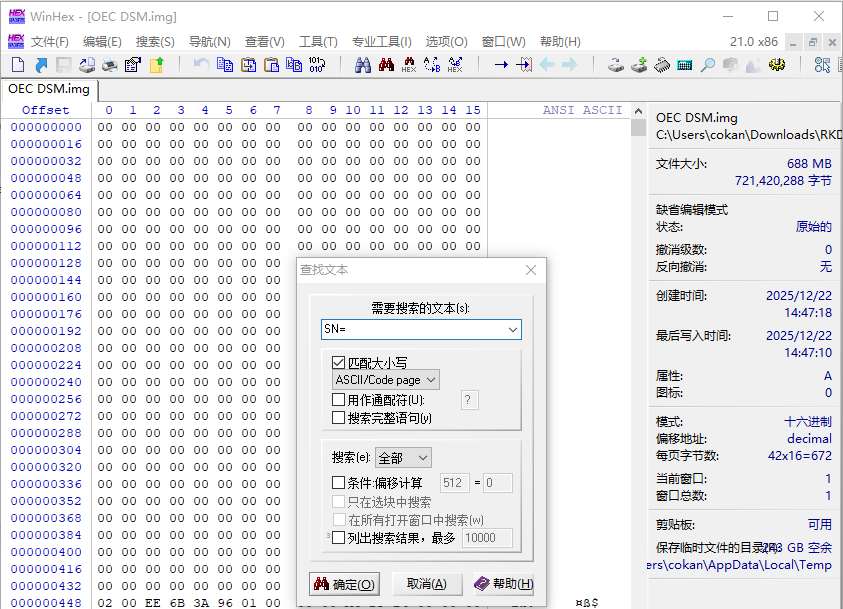843x609 pixels.
Task: Launch the calculator toolbar icon
Action: pos(685,65)
